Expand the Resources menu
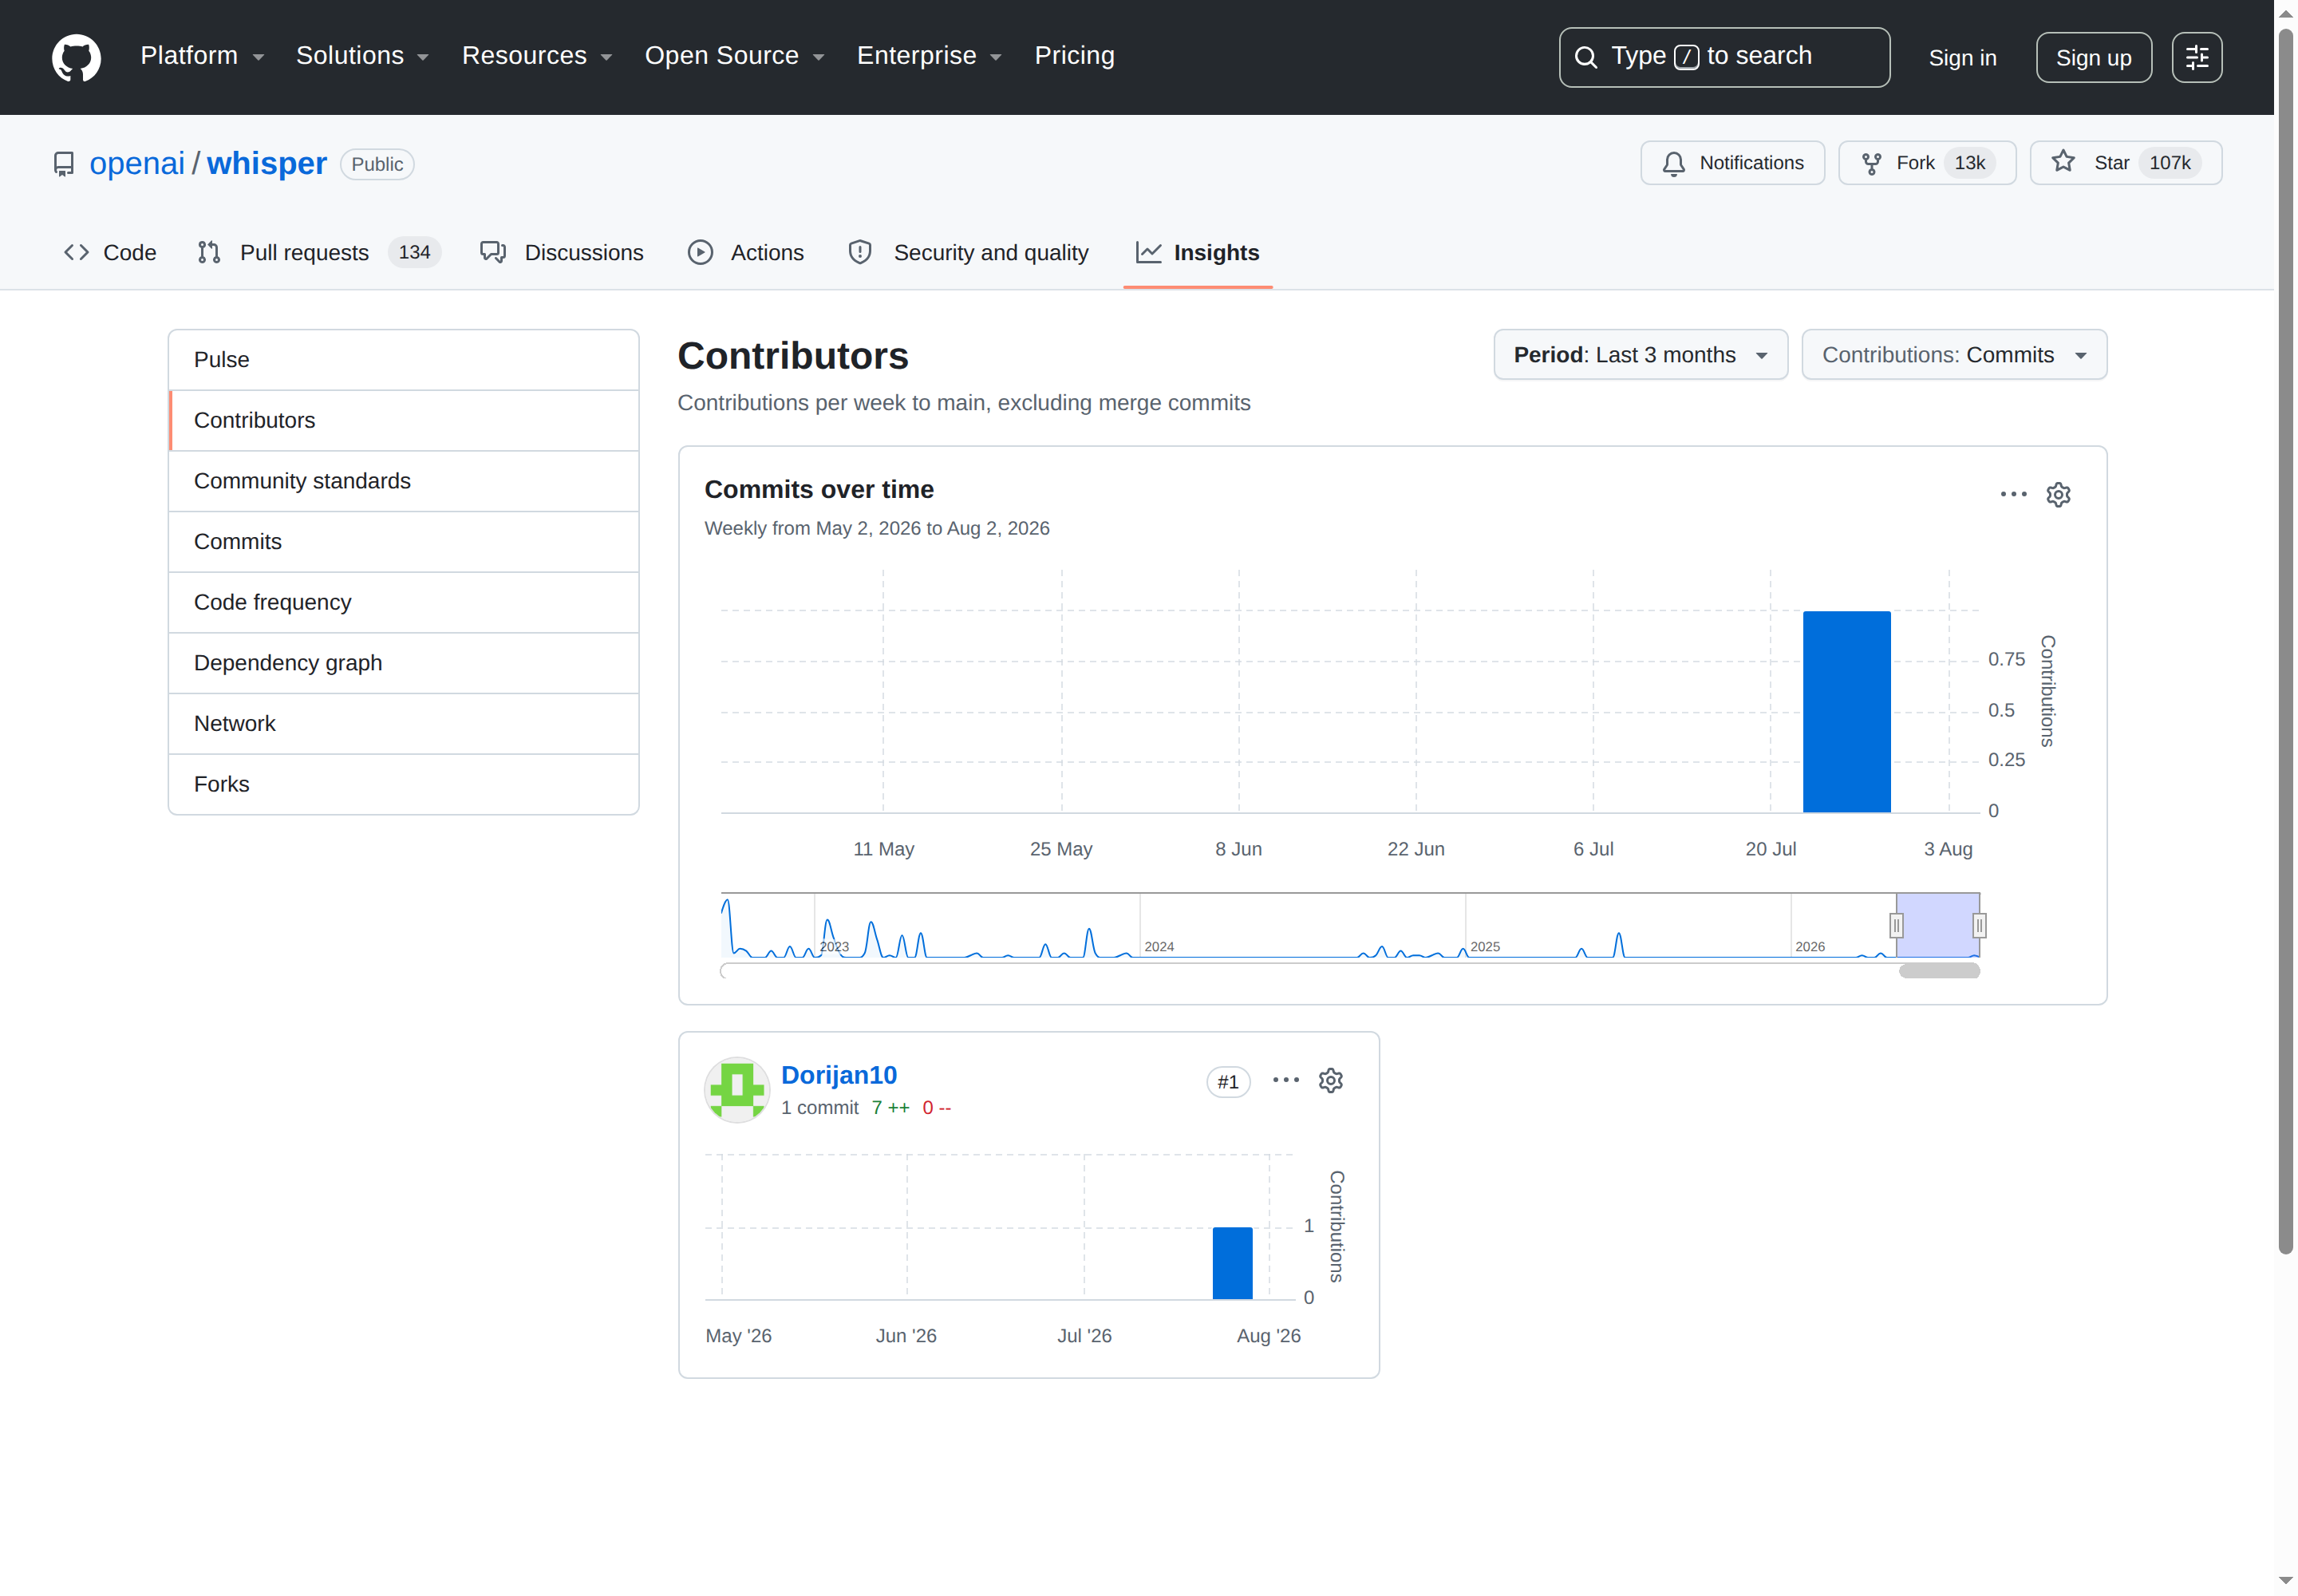 coord(537,56)
